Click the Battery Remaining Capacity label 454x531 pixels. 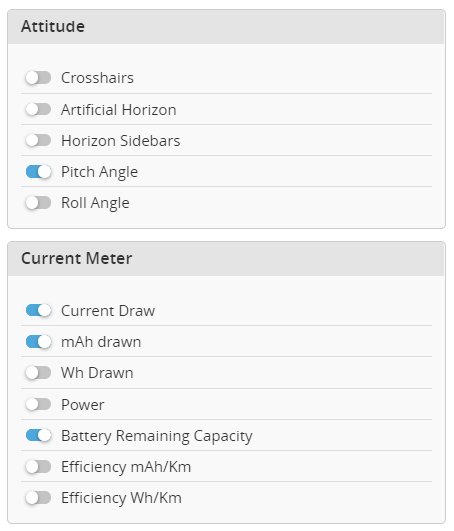(x=157, y=436)
